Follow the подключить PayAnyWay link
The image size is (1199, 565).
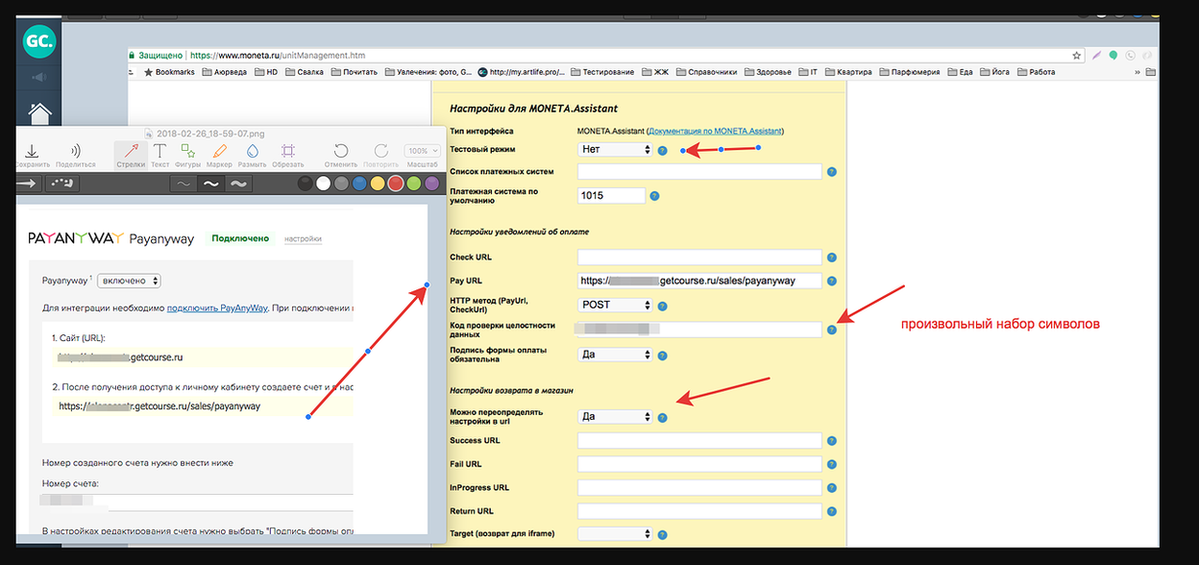click(216, 309)
